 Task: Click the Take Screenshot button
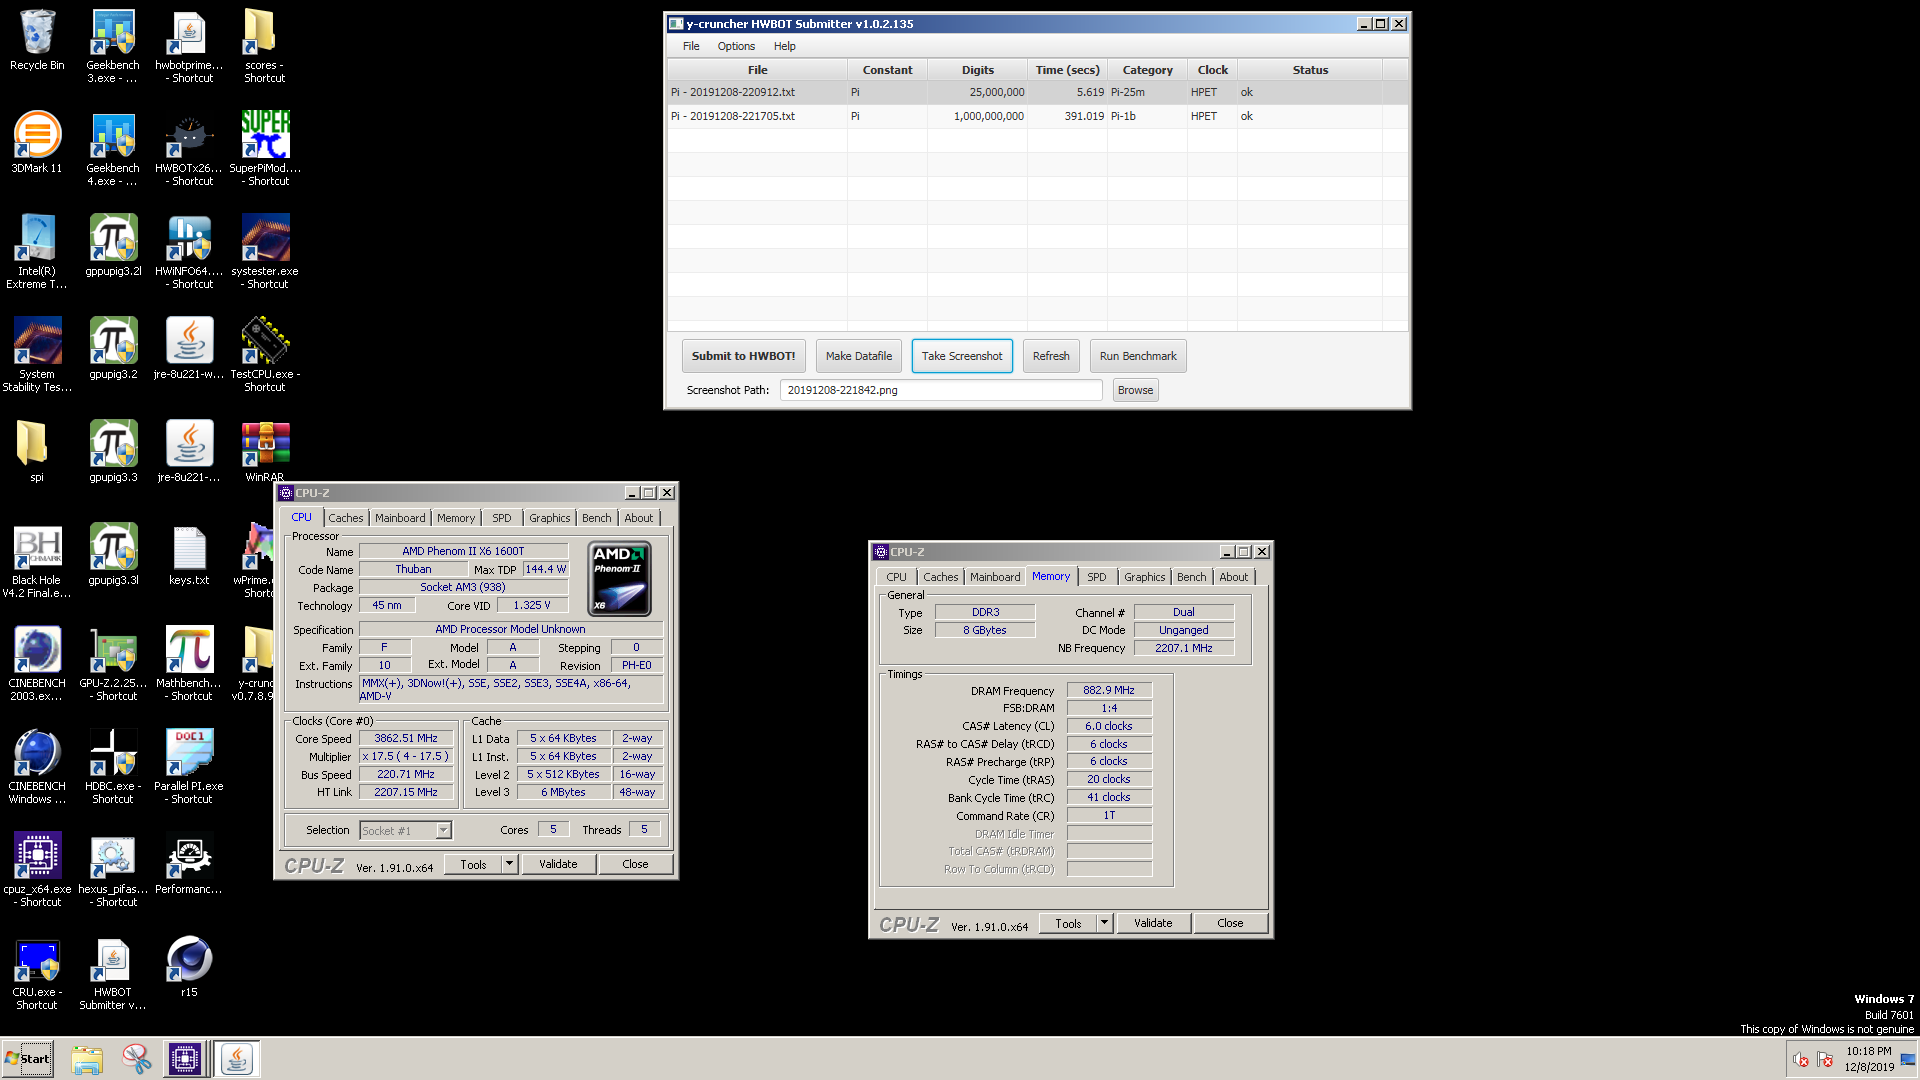[962, 356]
